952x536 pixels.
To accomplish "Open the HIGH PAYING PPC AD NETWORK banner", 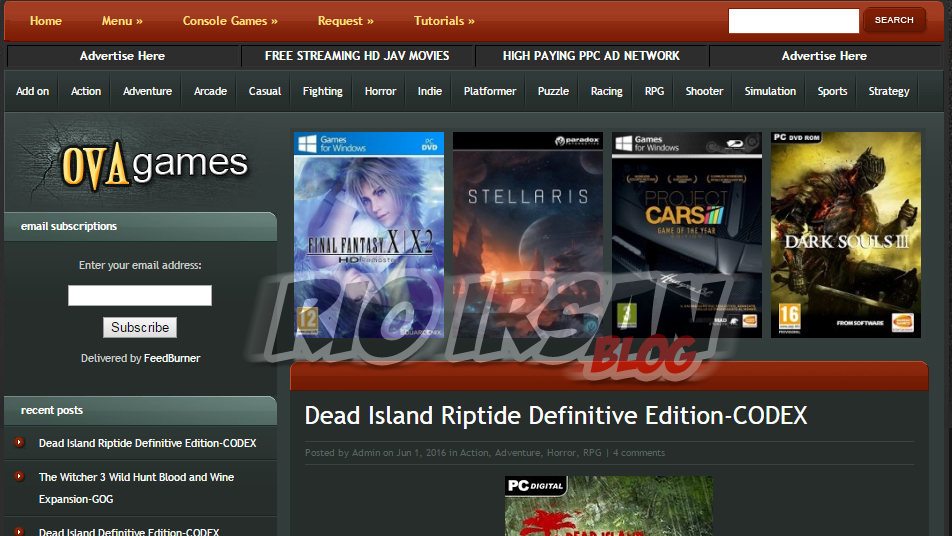I will [x=591, y=56].
